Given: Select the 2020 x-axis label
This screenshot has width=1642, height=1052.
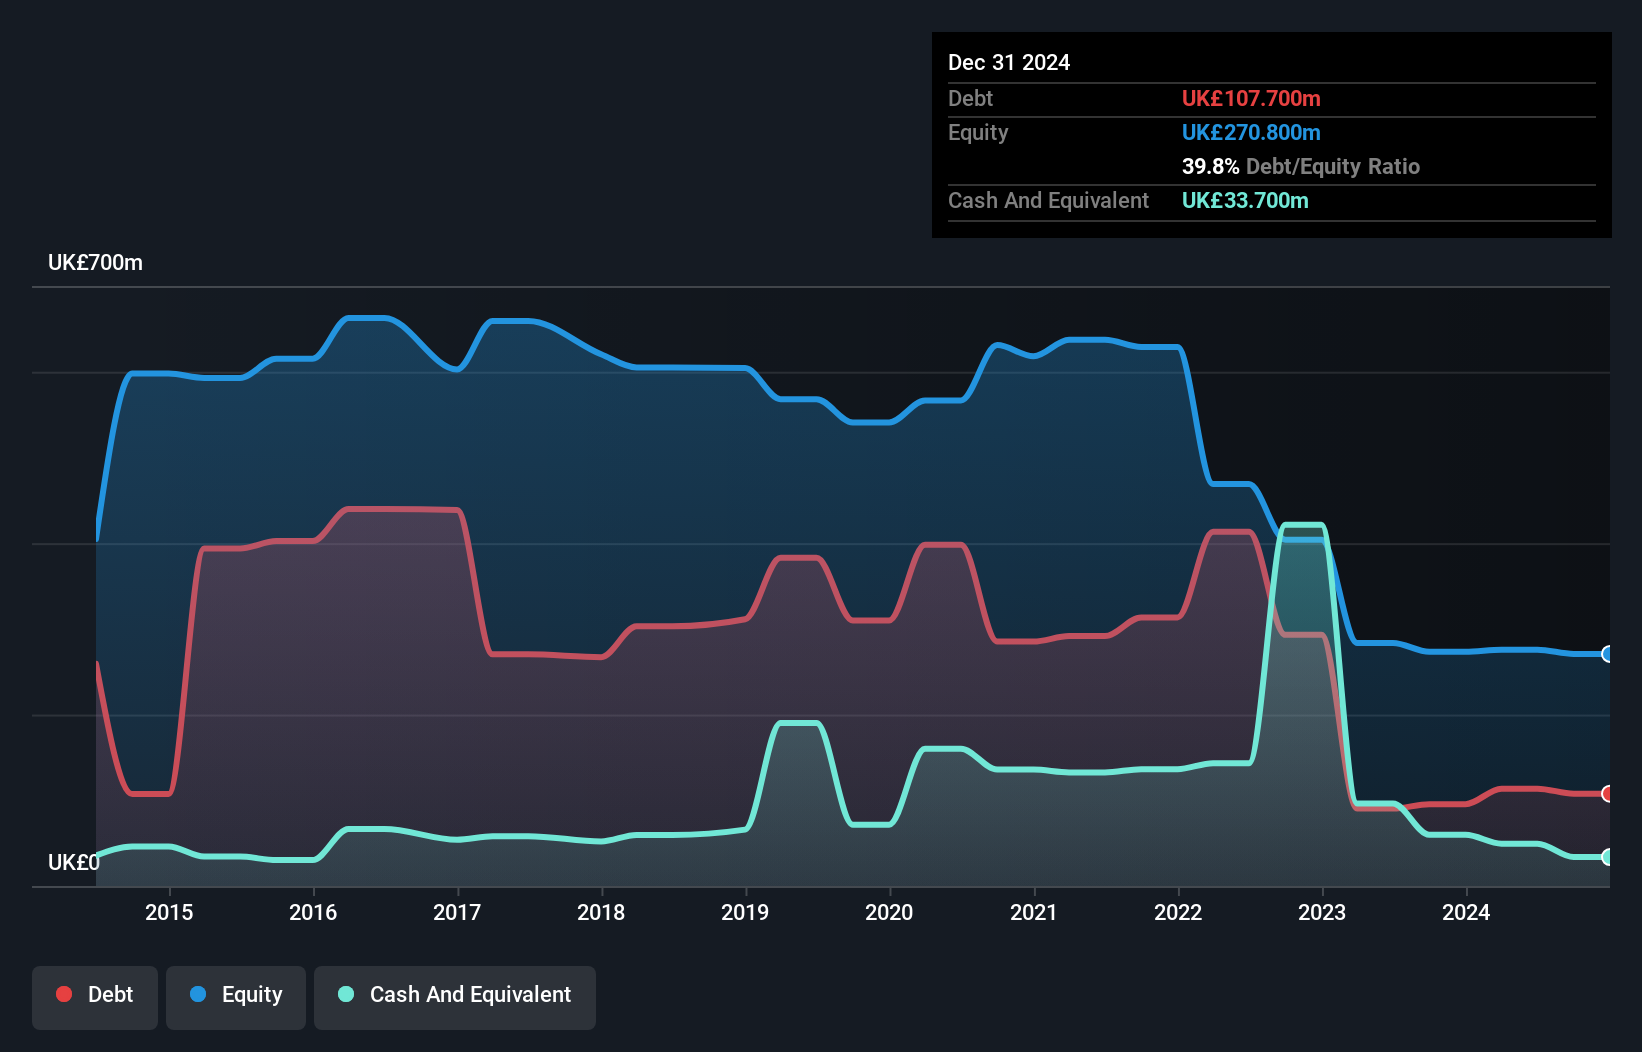Looking at the screenshot, I should (889, 912).
